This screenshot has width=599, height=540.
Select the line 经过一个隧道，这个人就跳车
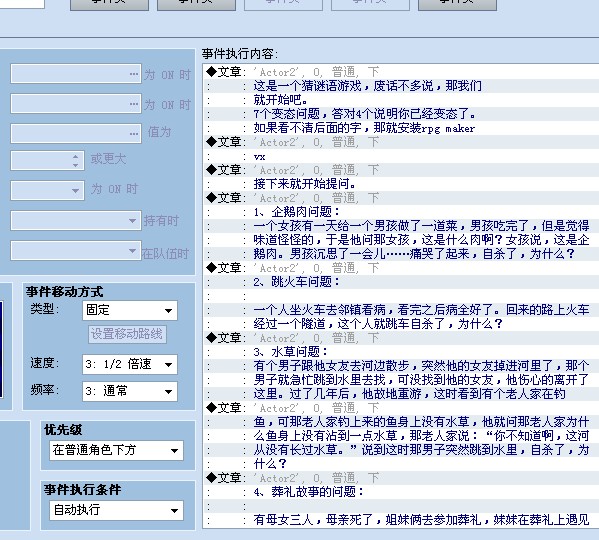(401, 324)
